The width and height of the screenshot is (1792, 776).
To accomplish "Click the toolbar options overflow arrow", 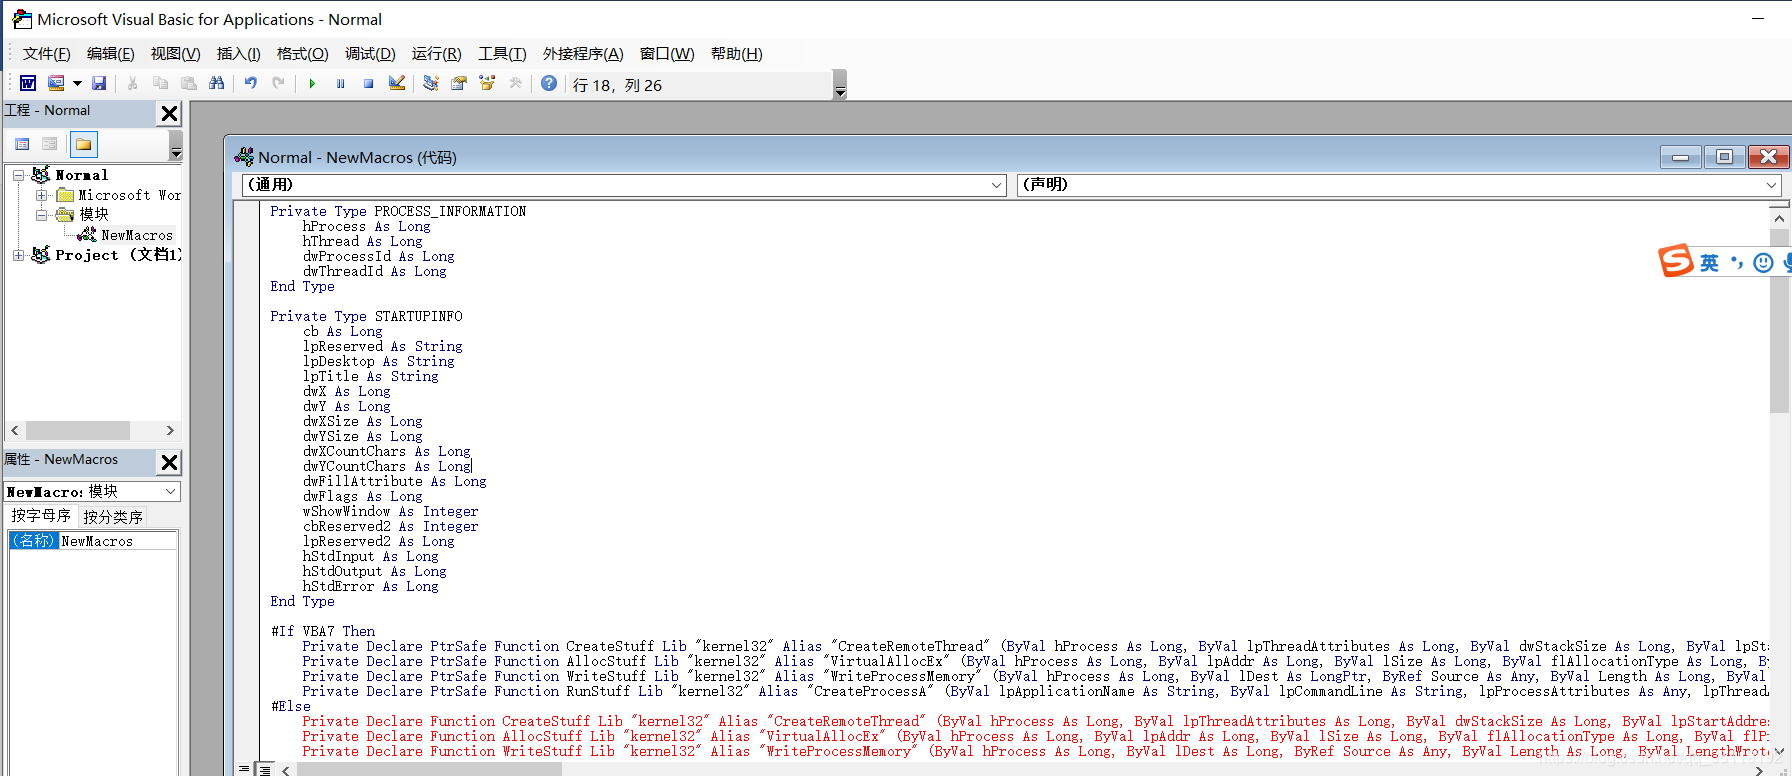I will tap(840, 85).
